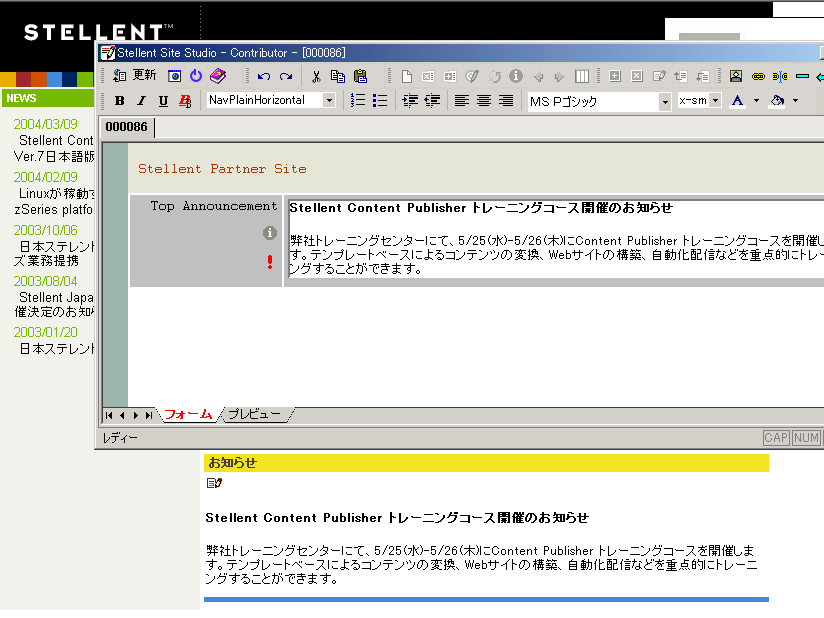Click the add element plus-box icon
The image size is (824, 618).
tap(614, 76)
